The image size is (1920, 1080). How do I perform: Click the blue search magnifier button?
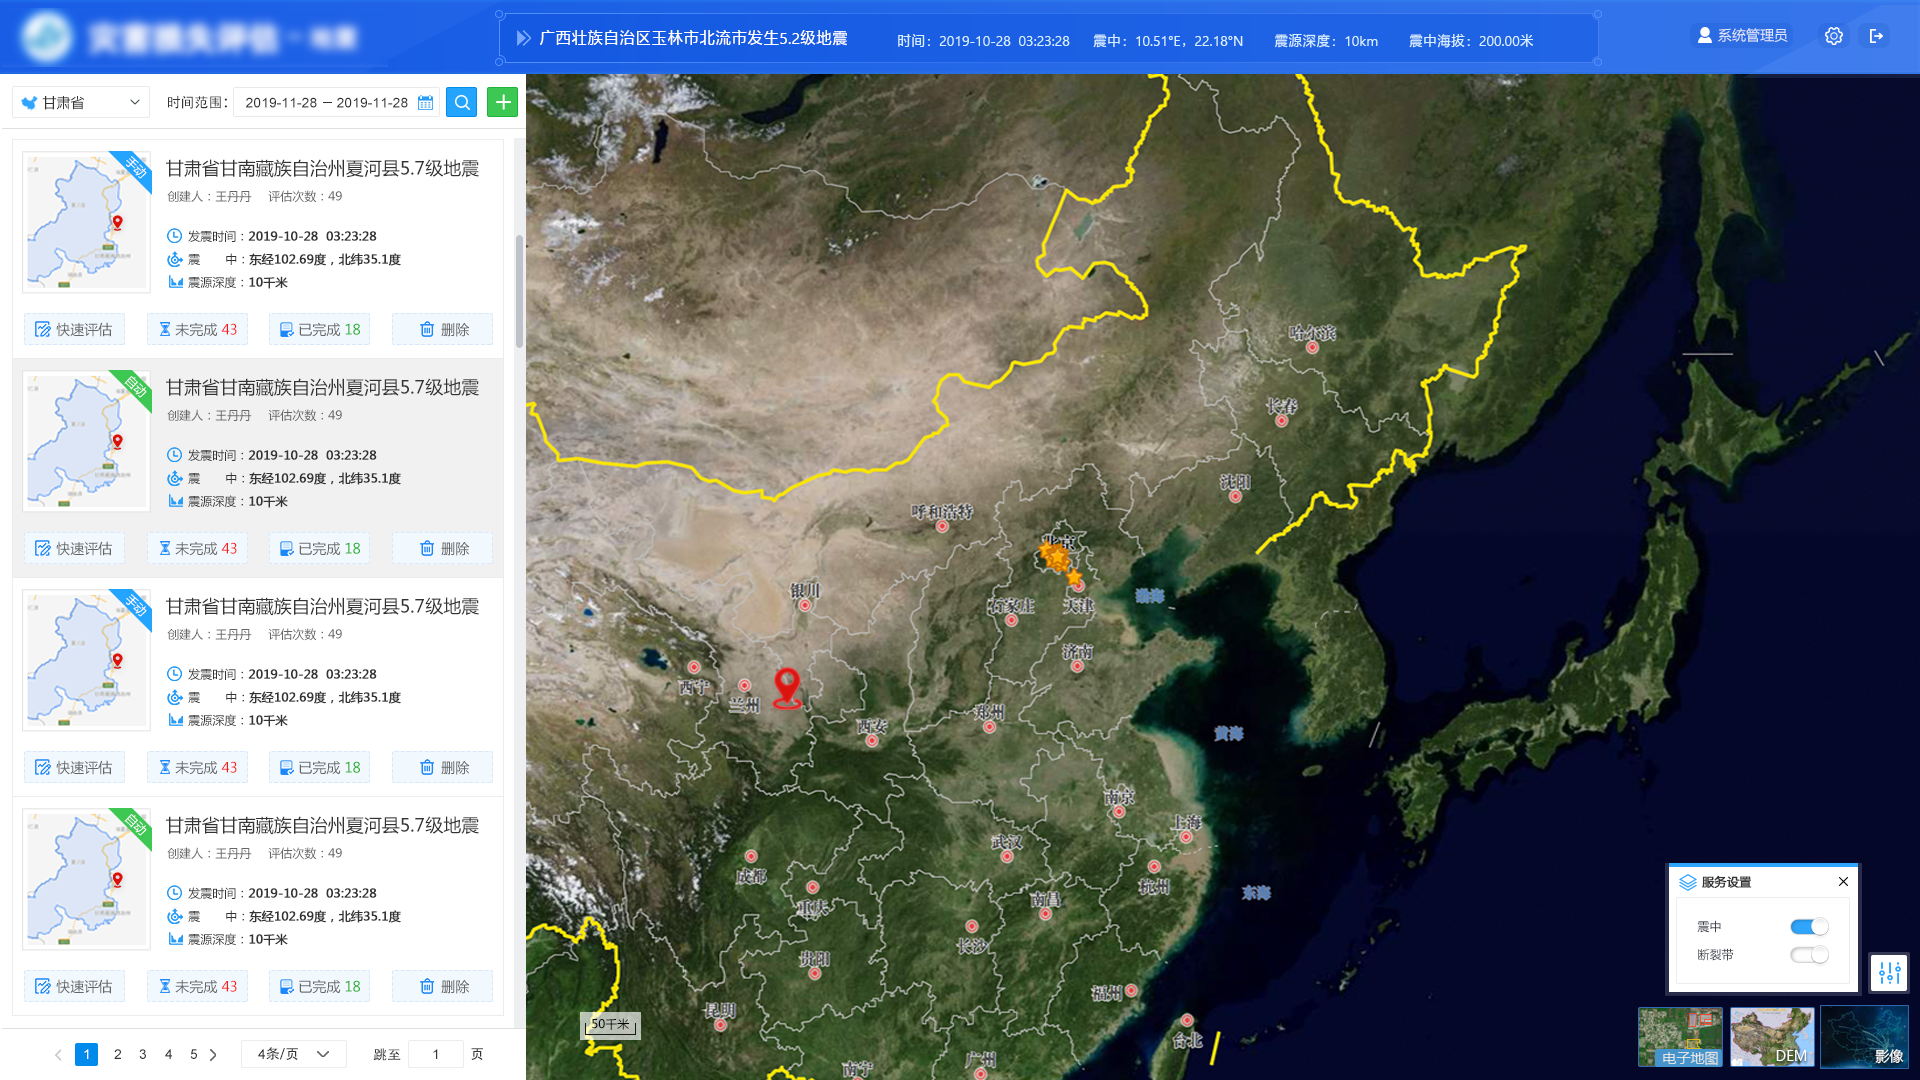click(x=461, y=102)
